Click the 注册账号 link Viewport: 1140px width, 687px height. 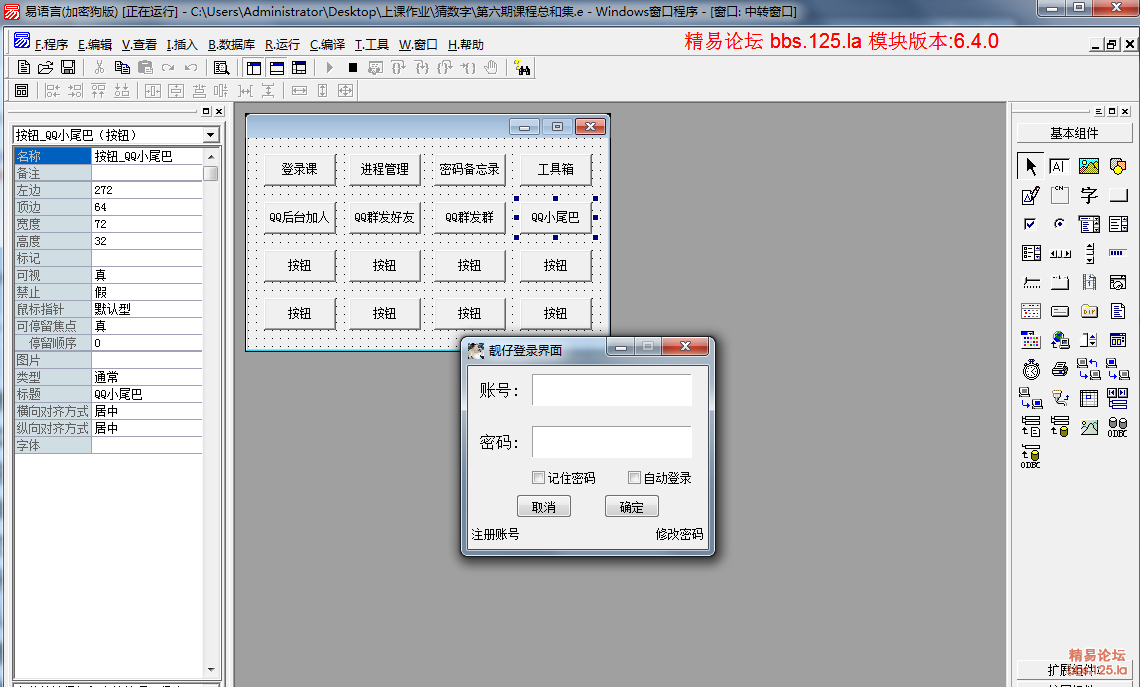(x=495, y=535)
